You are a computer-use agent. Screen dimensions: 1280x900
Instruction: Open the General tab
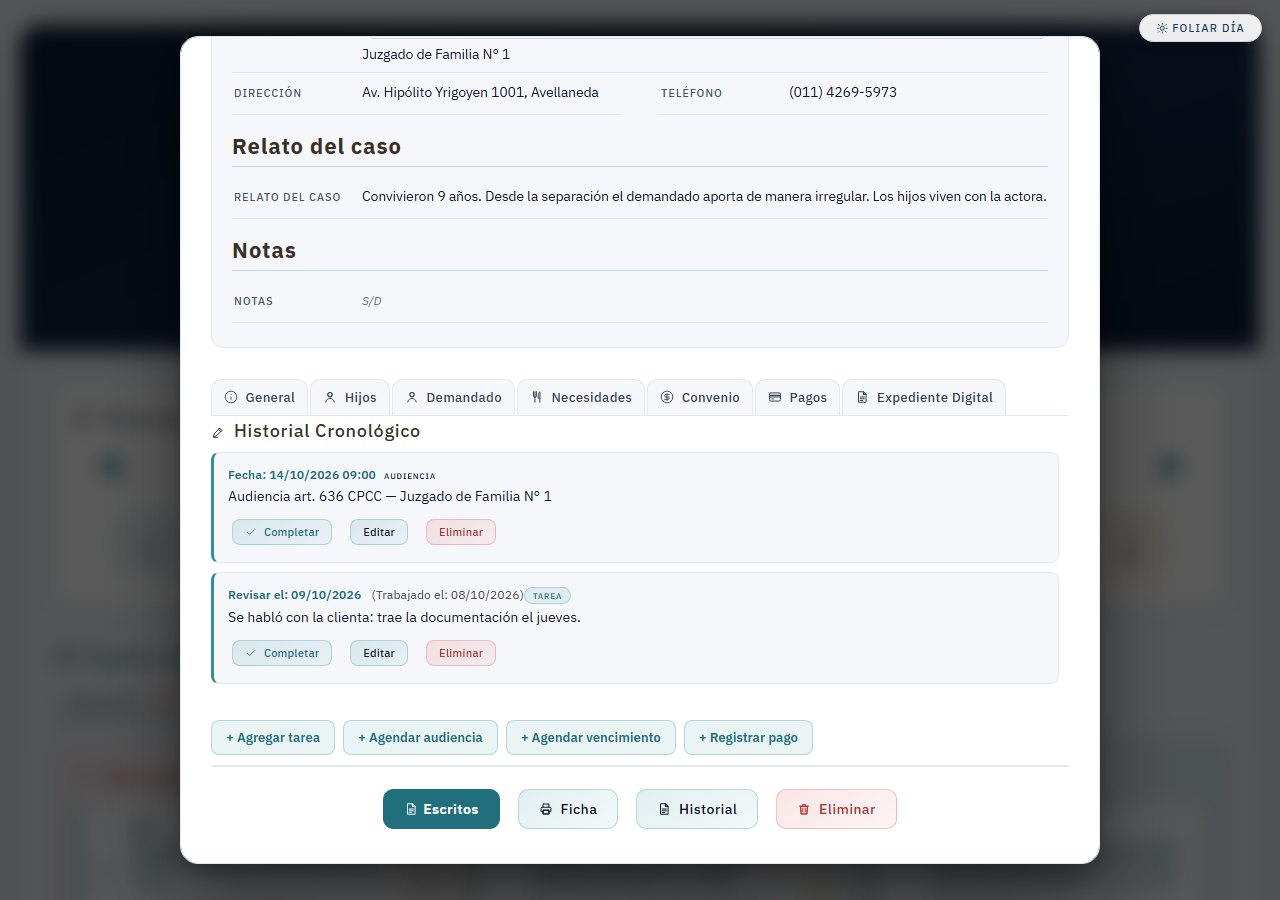coord(260,397)
